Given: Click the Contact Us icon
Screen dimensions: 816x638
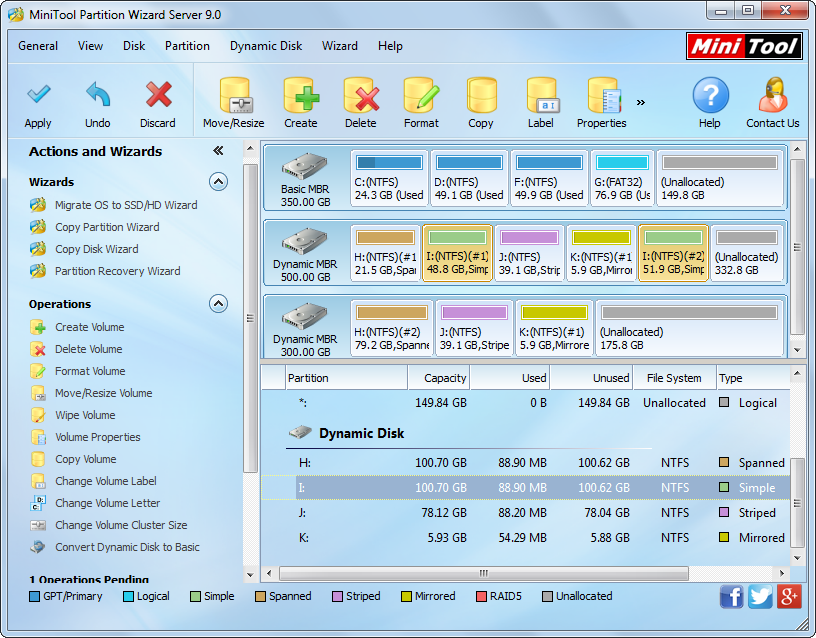Looking at the screenshot, I should tap(773, 95).
